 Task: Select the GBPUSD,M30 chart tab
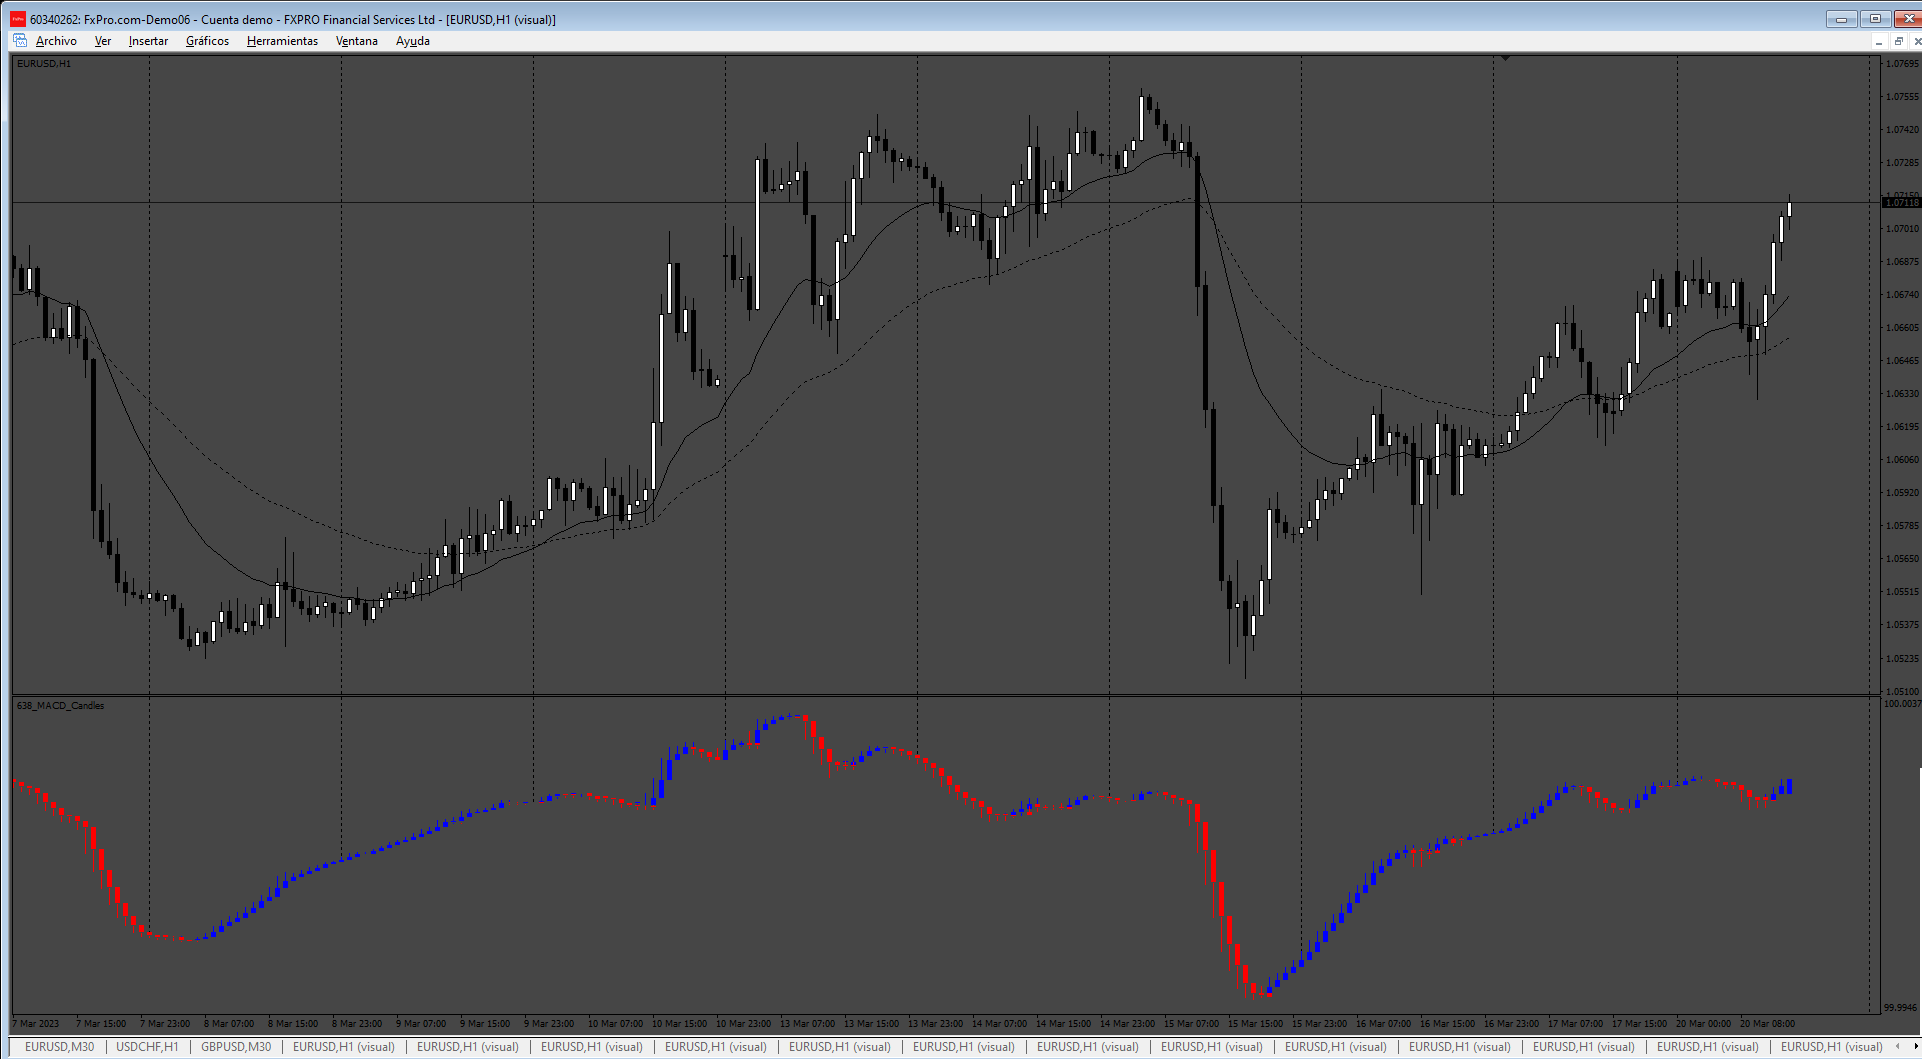point(236,1047)
